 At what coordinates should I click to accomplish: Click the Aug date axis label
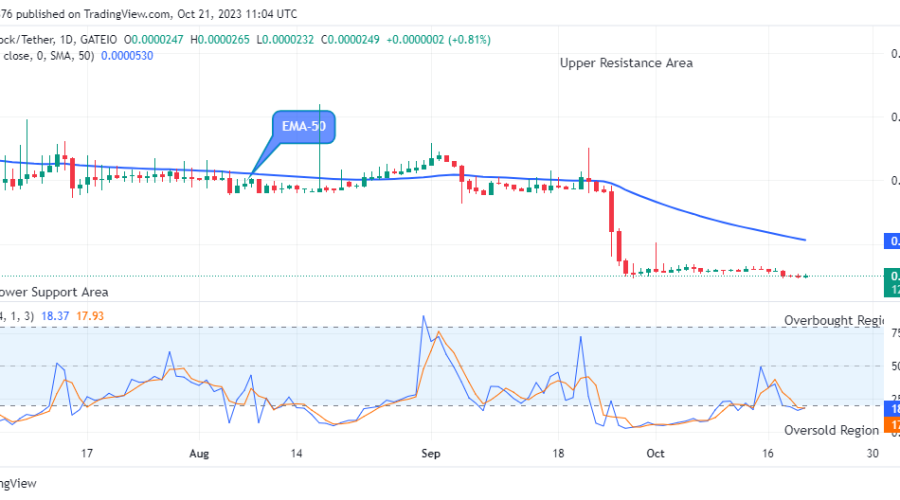pos(199,454)
